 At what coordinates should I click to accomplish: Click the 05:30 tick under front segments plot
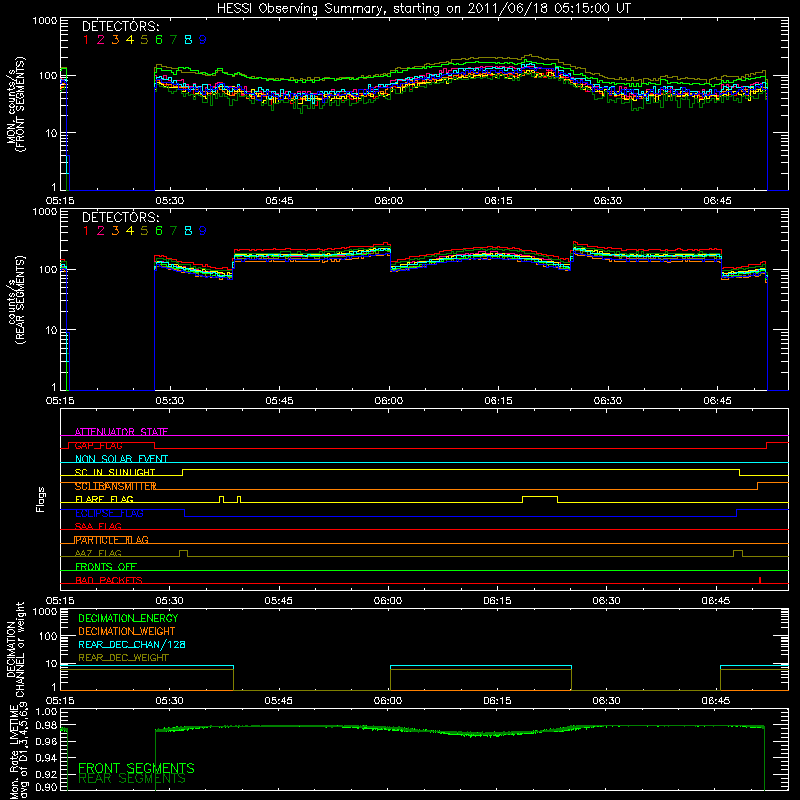click(x=170, y=201)
